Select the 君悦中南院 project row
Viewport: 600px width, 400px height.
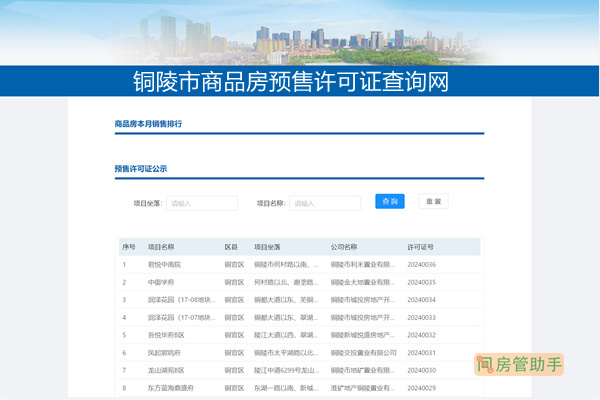[x=165, y=264]
